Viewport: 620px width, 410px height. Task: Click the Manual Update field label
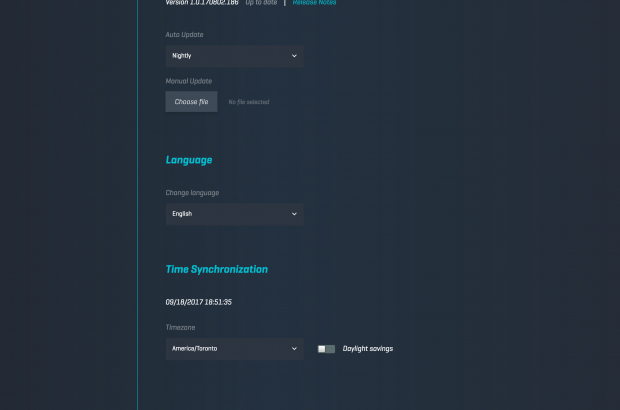point(188,81)
